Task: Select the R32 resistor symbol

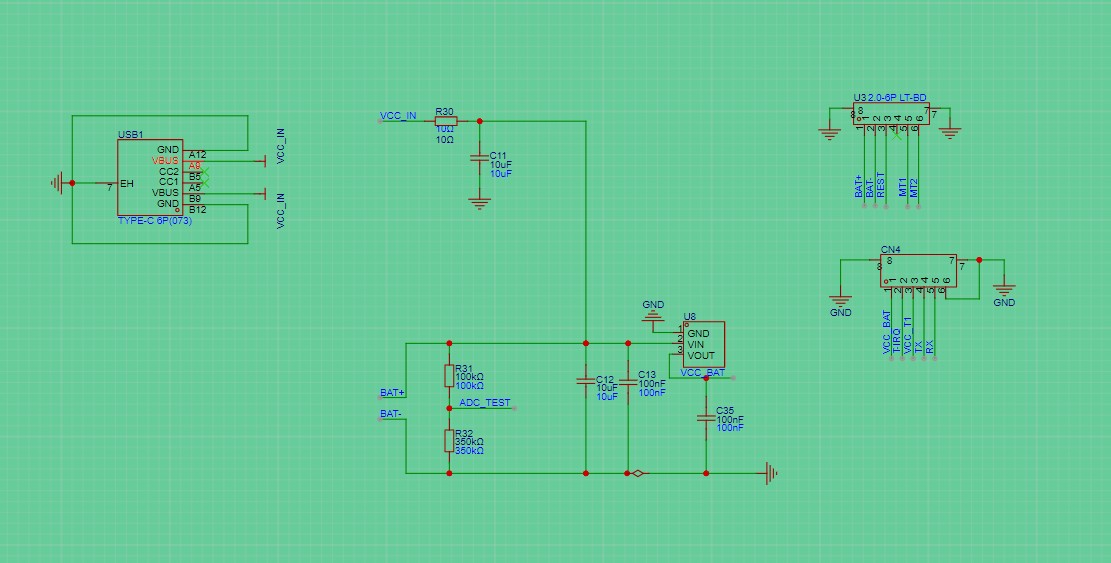Action: [449, 440]
